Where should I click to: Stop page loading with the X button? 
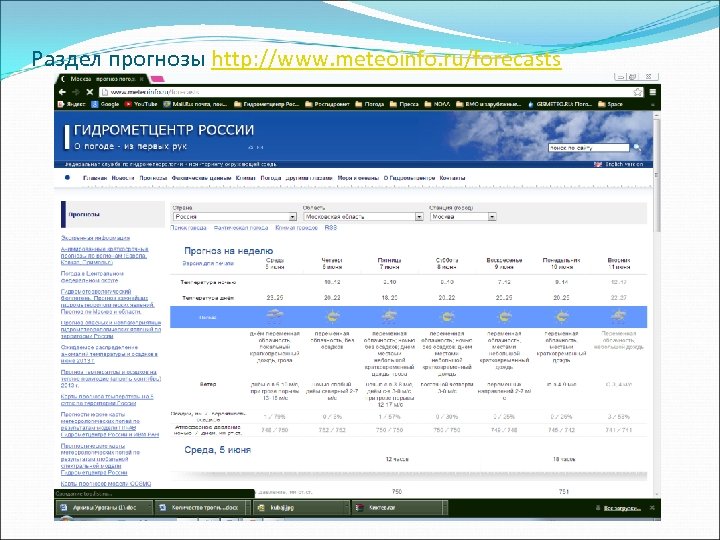click(x=90, y=92)
